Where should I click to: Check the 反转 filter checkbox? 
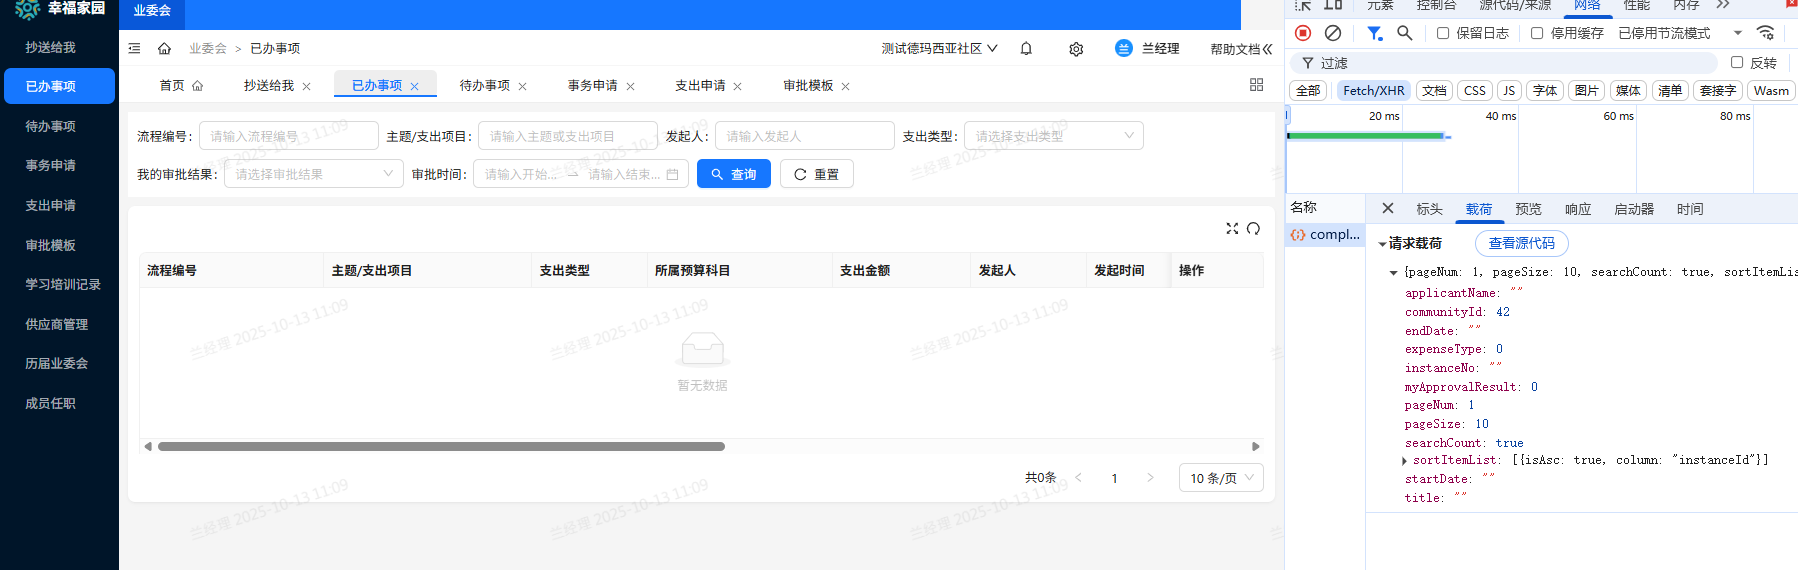pyautogui.click(x=1737, y=62)
